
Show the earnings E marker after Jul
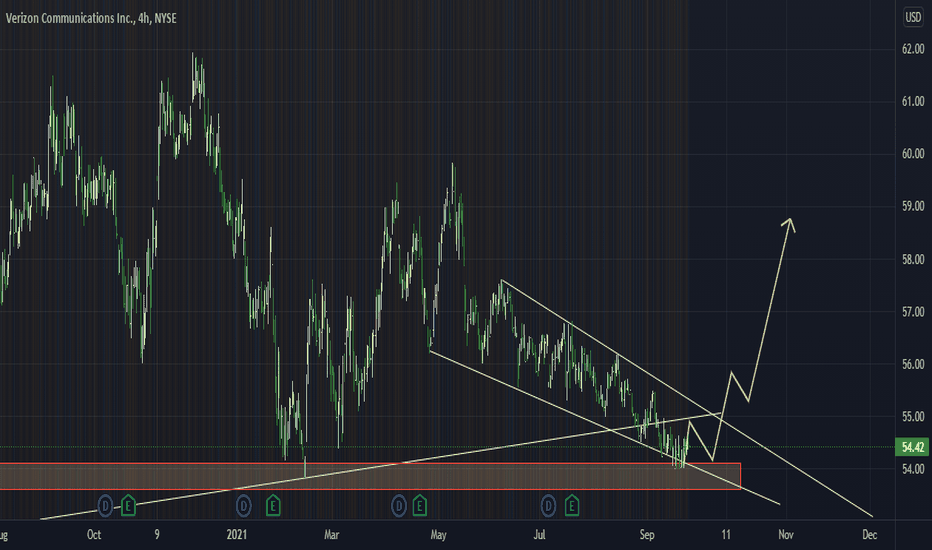pyautogui.click(x=572, y=507)
